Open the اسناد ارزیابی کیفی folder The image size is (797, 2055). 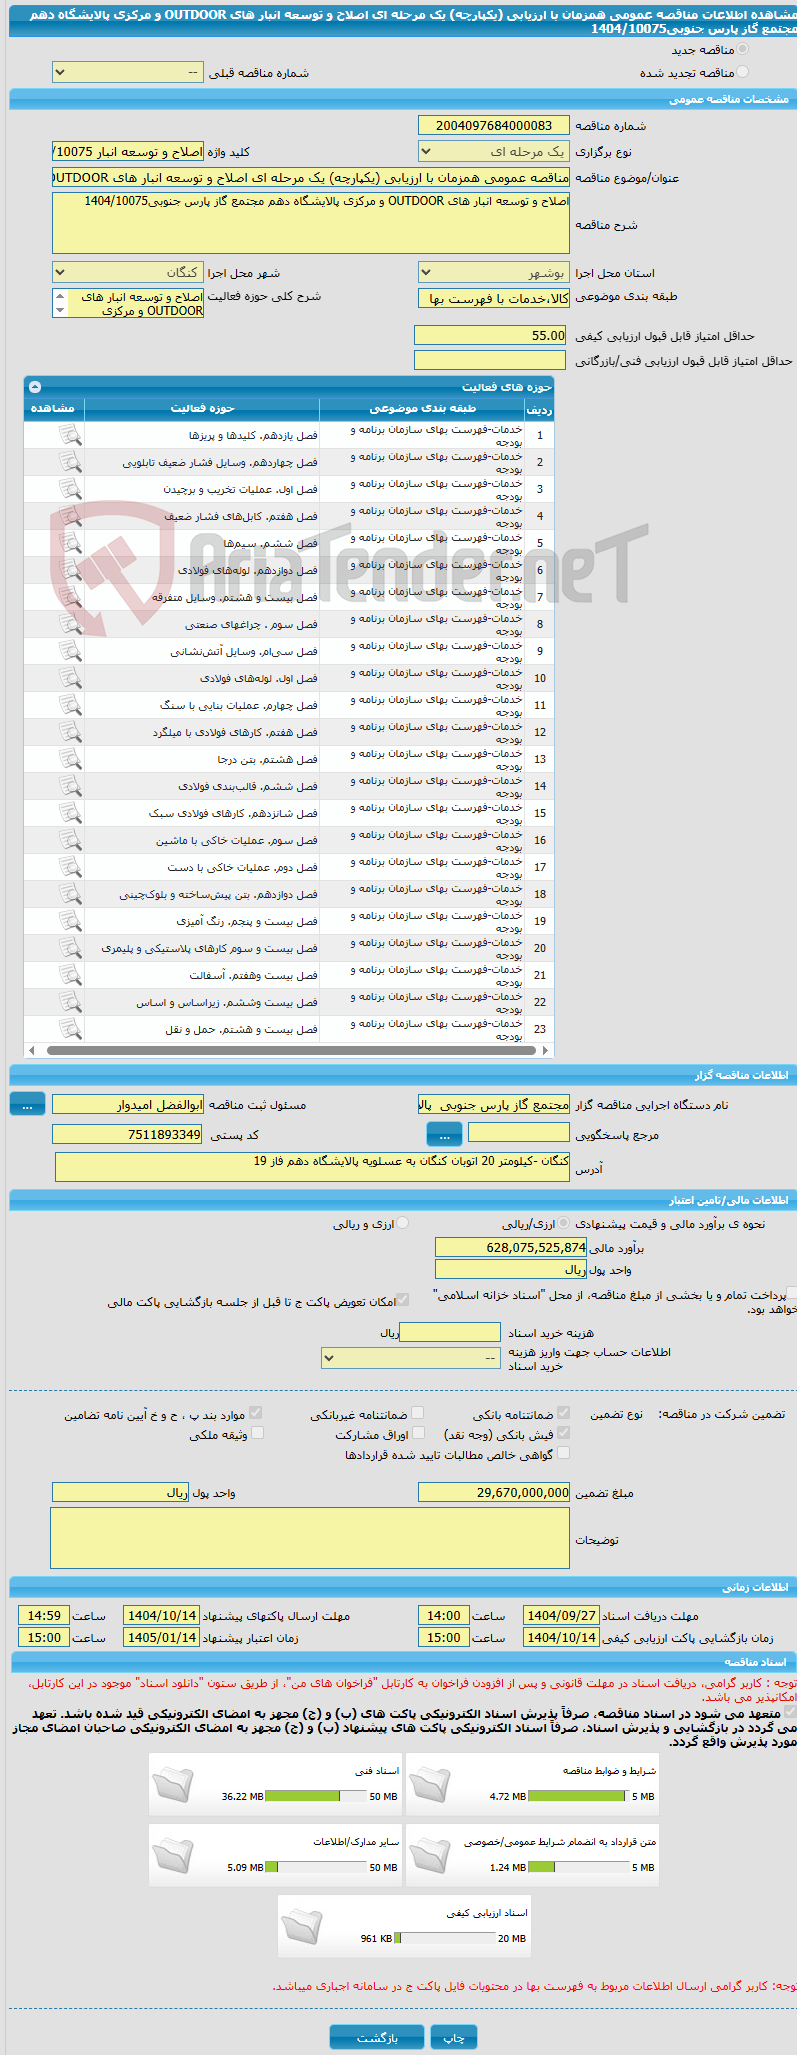(x=302, y=1926)
